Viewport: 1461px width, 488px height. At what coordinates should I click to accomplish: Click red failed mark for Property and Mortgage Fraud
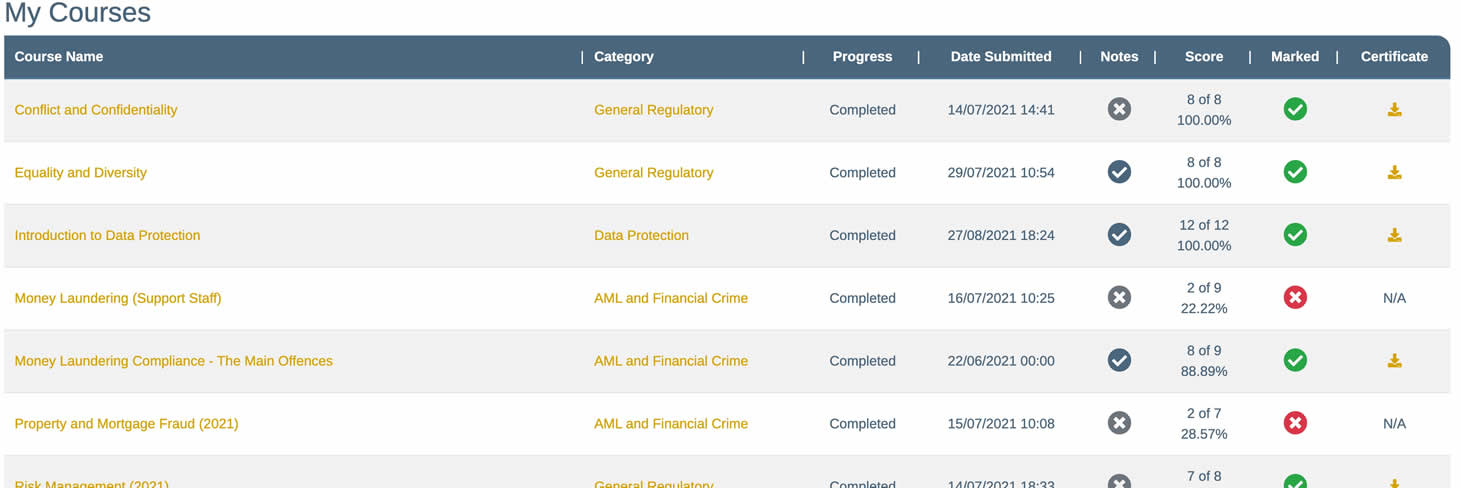pyautogui.click(x=1295, y=424)
